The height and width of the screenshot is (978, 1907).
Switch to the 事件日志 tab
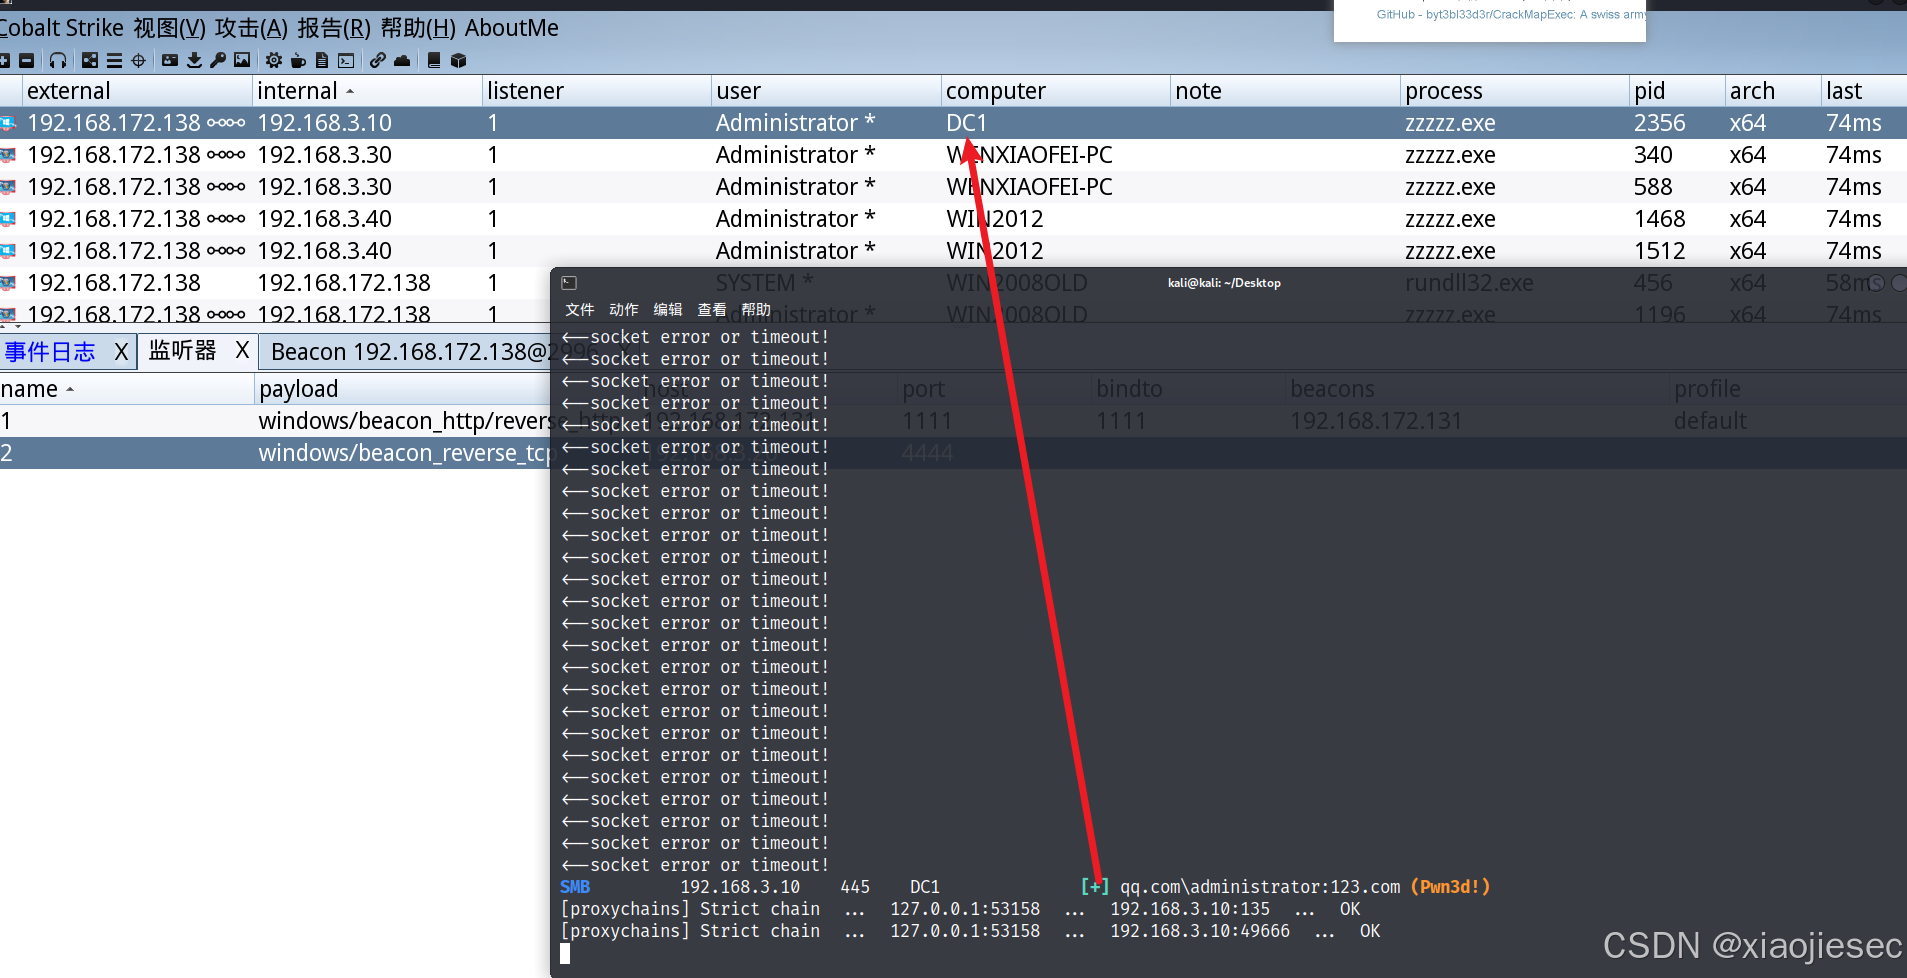click(x=50, y=352)
